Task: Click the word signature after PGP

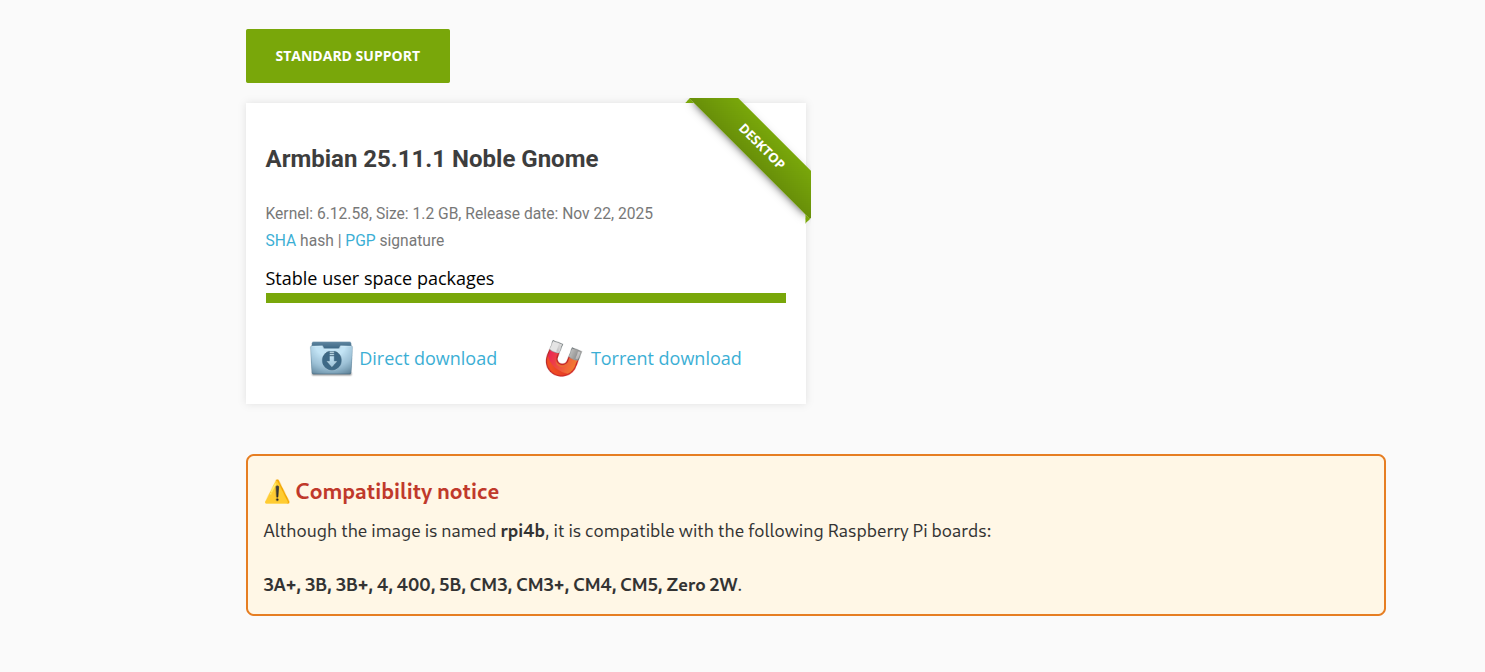Action: click(412, 241)
